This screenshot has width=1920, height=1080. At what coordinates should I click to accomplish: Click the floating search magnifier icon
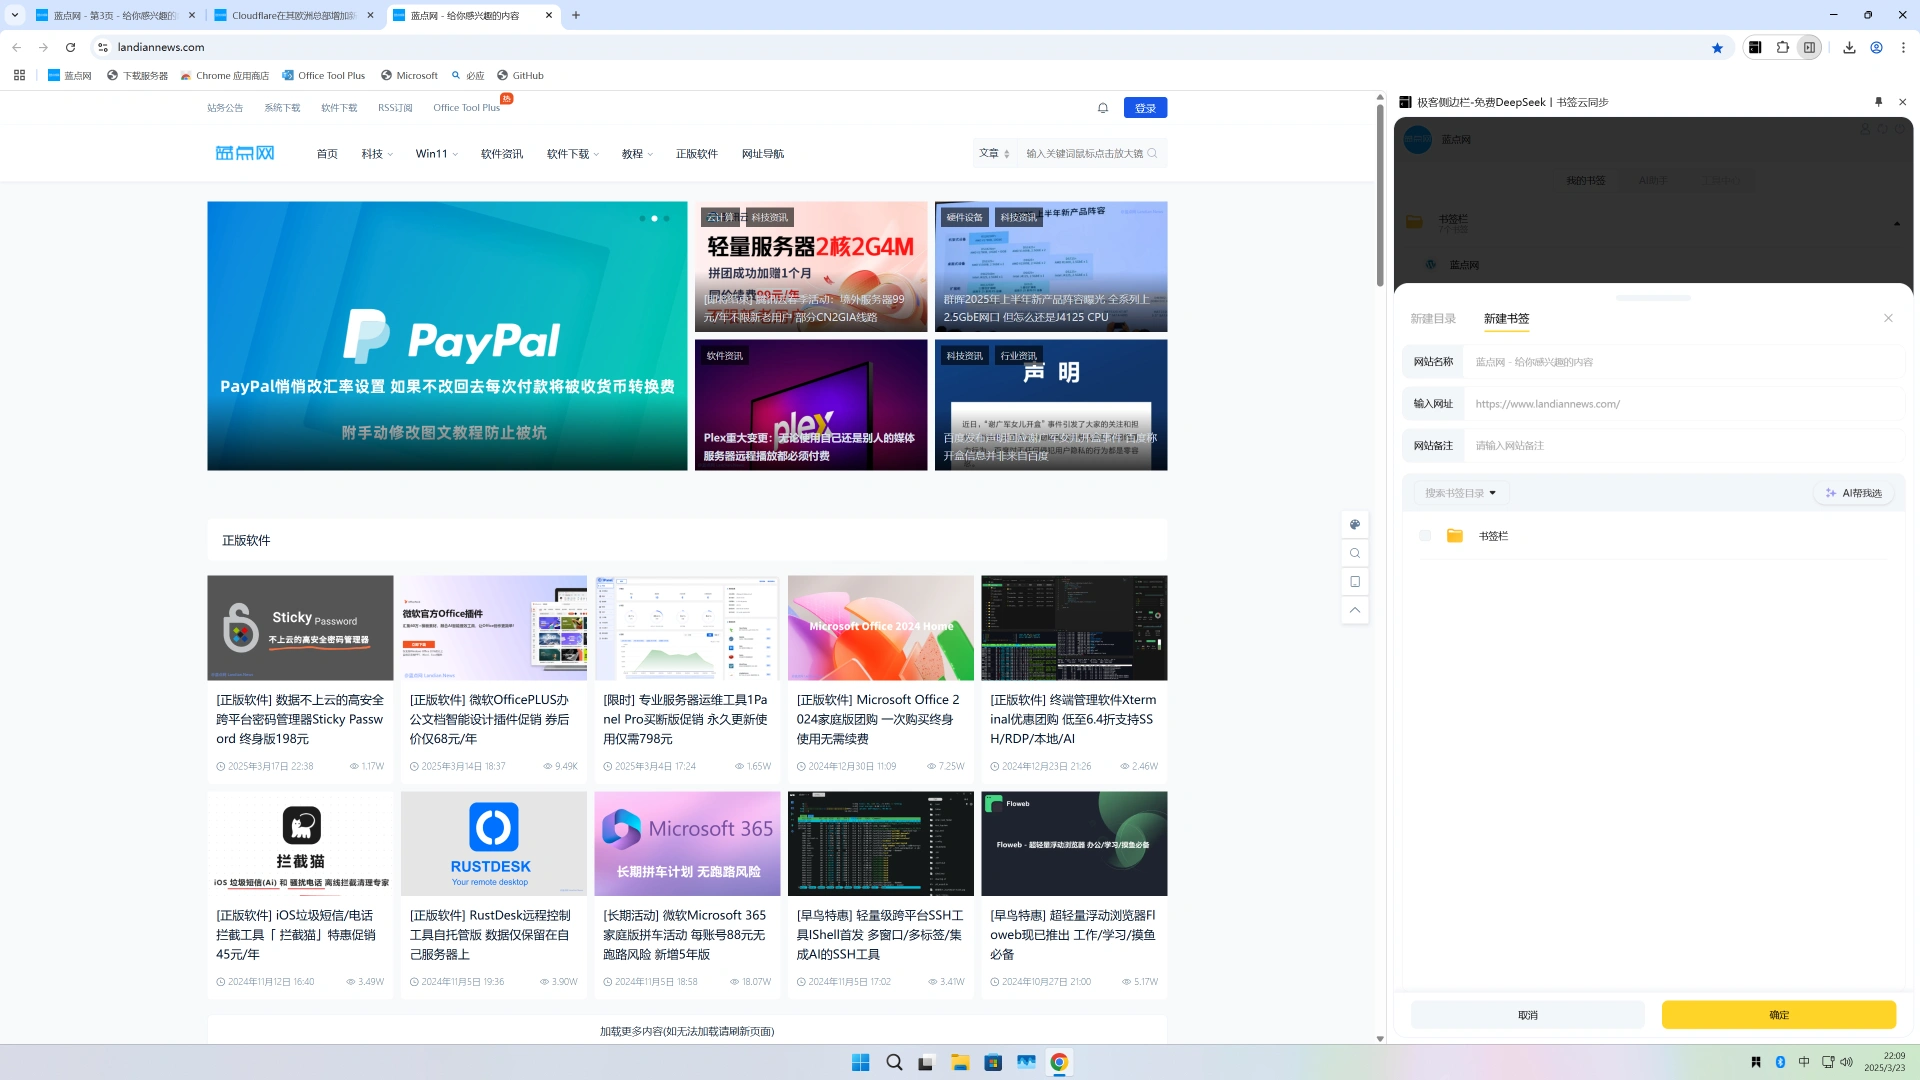pyautogui.click(x=1355, y=553)
